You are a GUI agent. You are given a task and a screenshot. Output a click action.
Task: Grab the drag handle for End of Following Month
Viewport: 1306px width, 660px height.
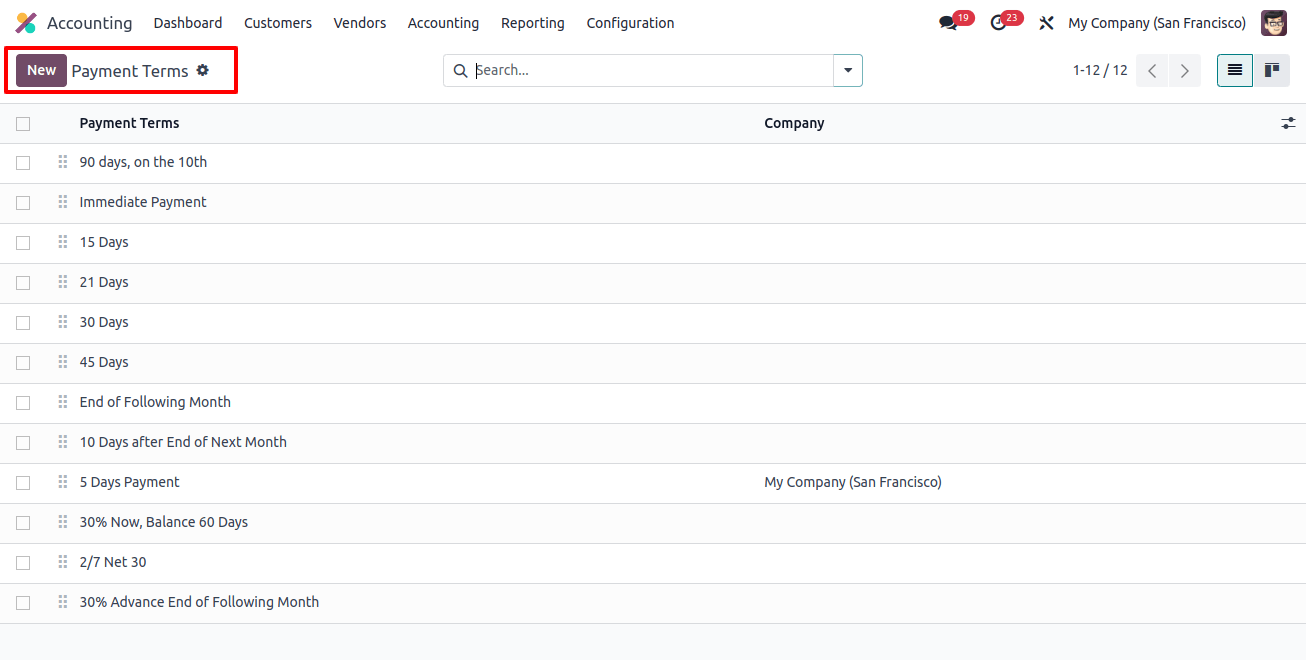63,402
